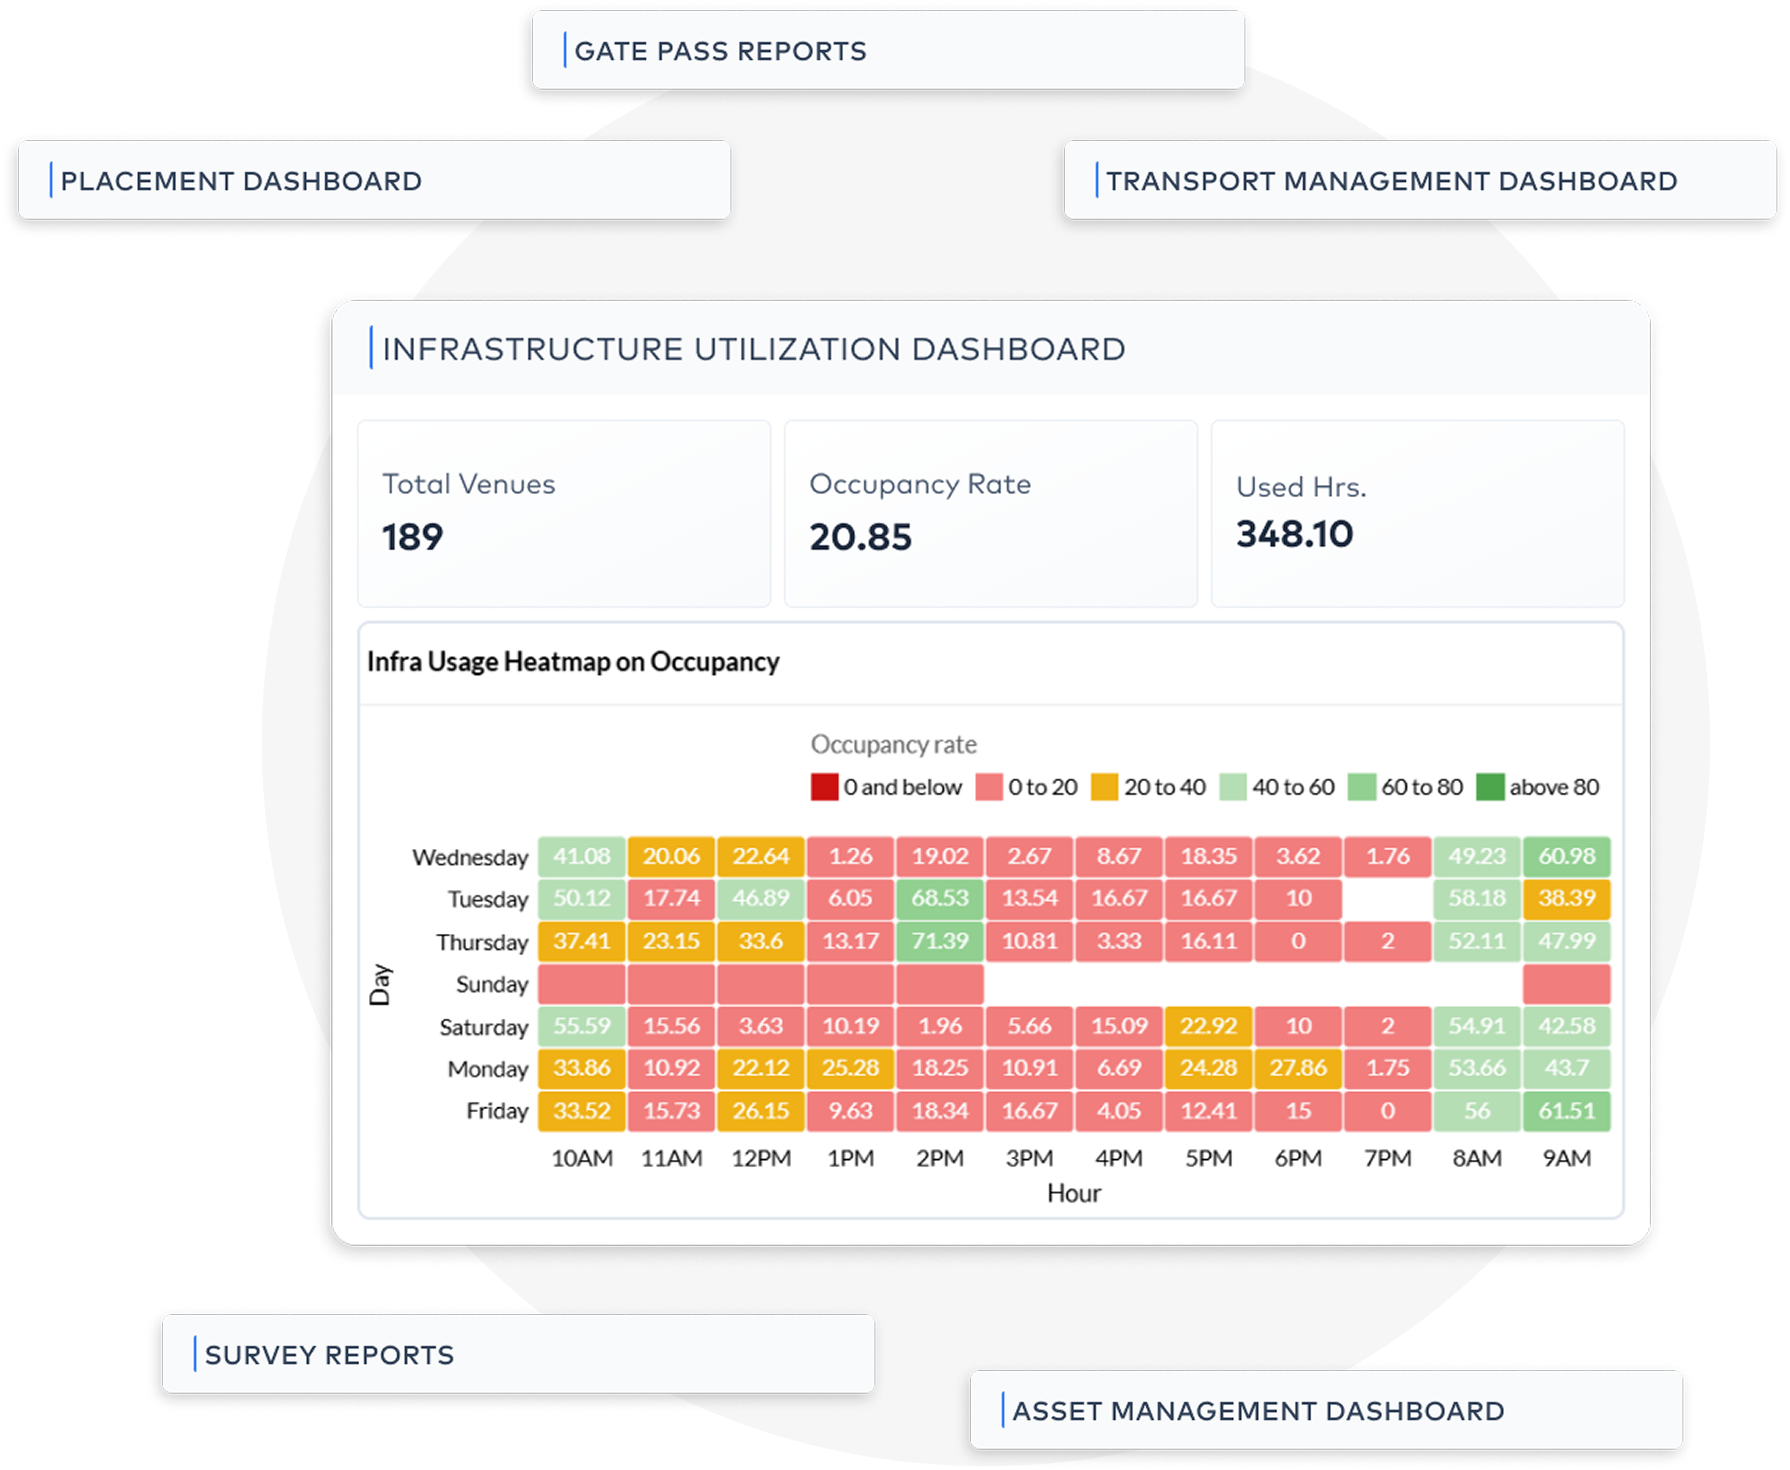Toggle the '60 to 80' legend swatch
This screenshot has width=1790, height=1470.
tap(1362, 787)
